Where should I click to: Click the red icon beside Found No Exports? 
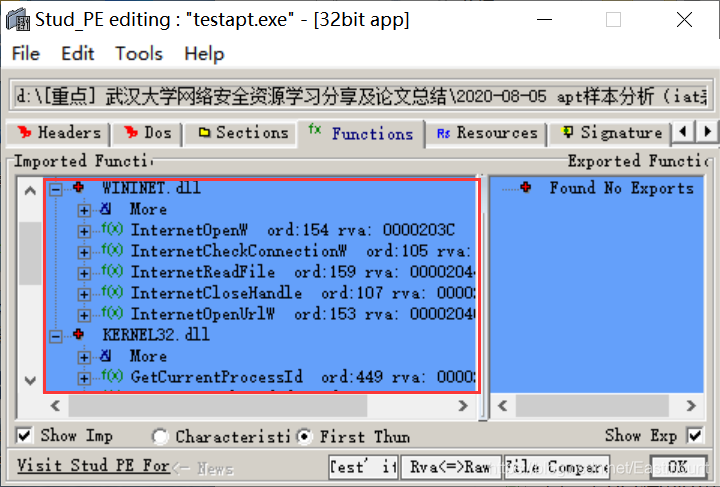526,187
